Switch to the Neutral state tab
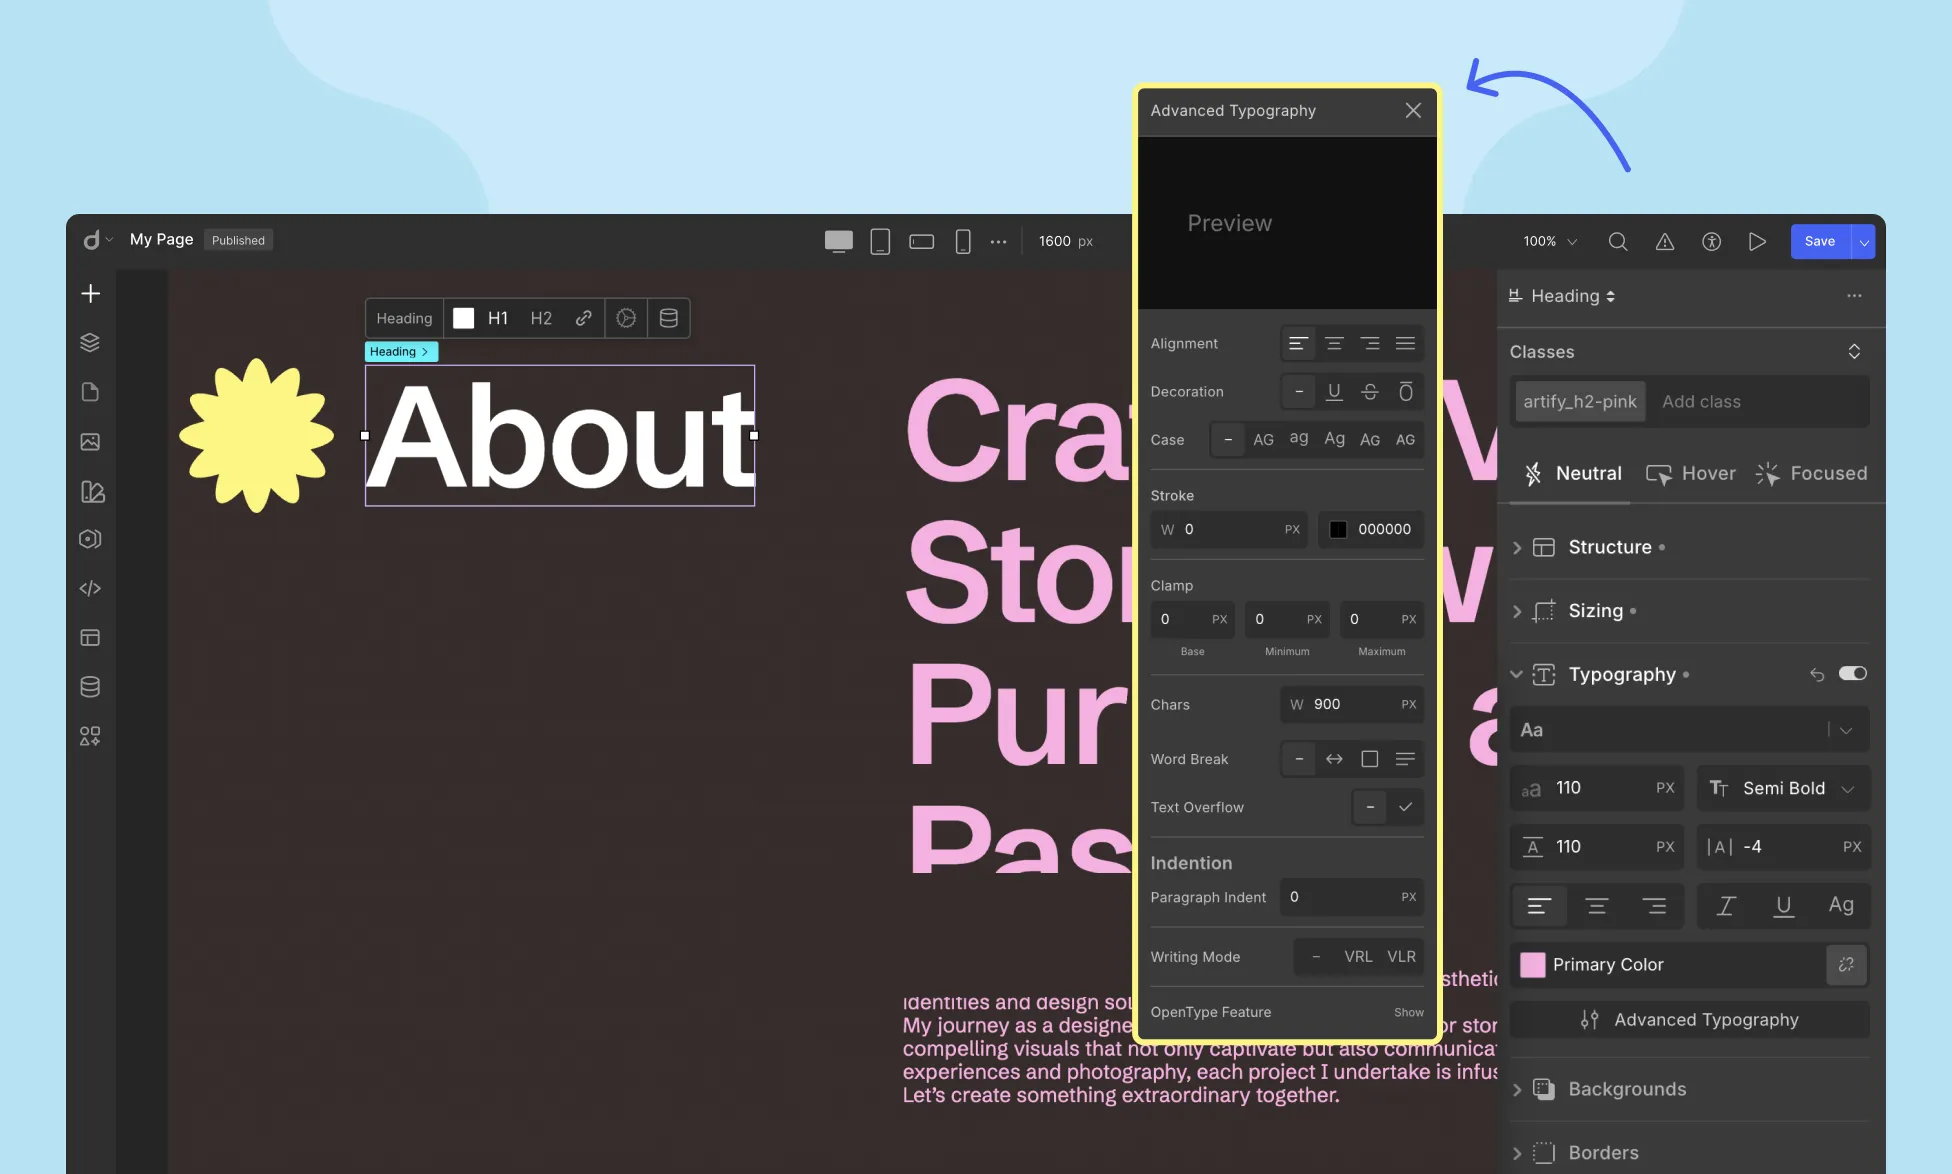The width and height of the screenshot is (1952, 1174). (1573, 473)
